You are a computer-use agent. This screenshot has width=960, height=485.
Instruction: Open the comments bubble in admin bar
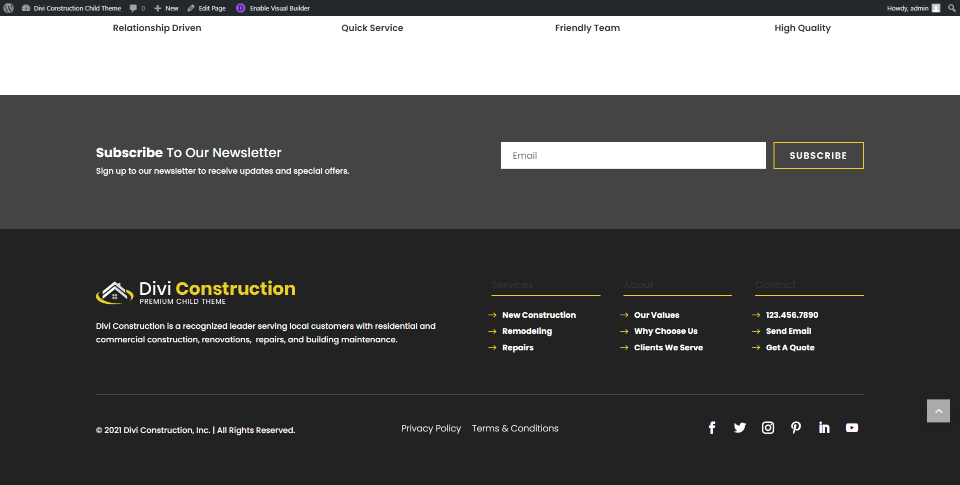tap(136, 8)
